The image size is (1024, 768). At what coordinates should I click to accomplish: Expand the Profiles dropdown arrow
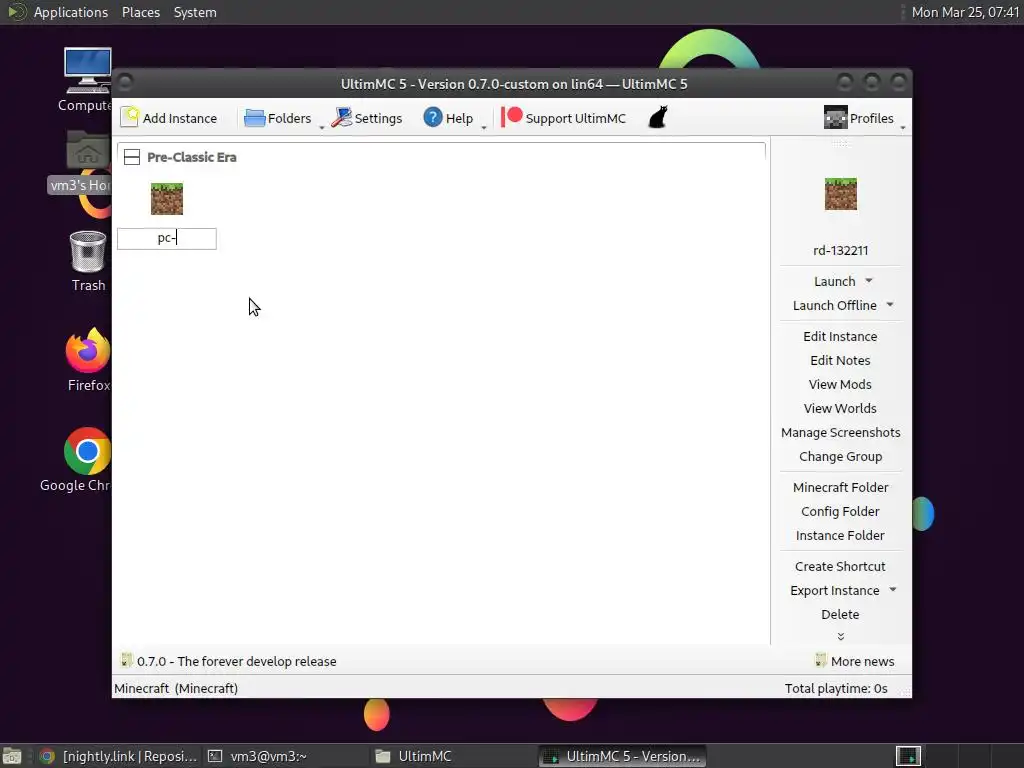coord(903,127)
